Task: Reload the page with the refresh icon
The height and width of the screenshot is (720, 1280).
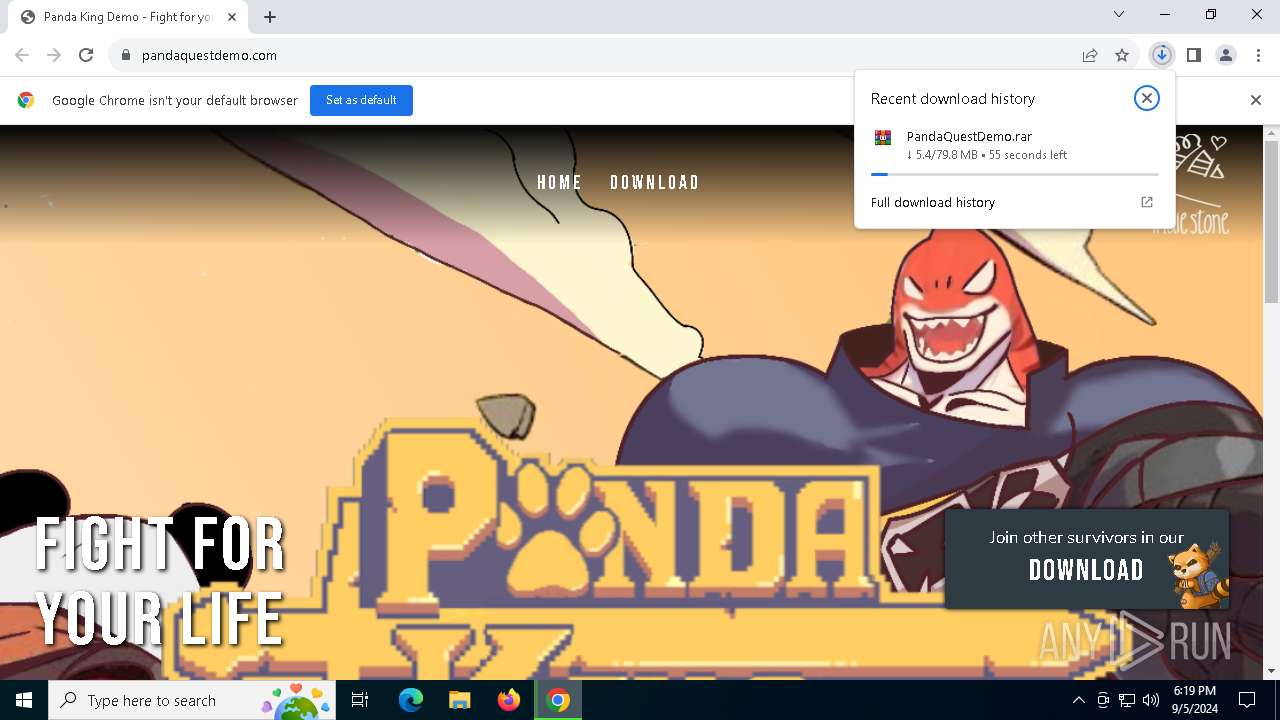Action: pos(86,55)
